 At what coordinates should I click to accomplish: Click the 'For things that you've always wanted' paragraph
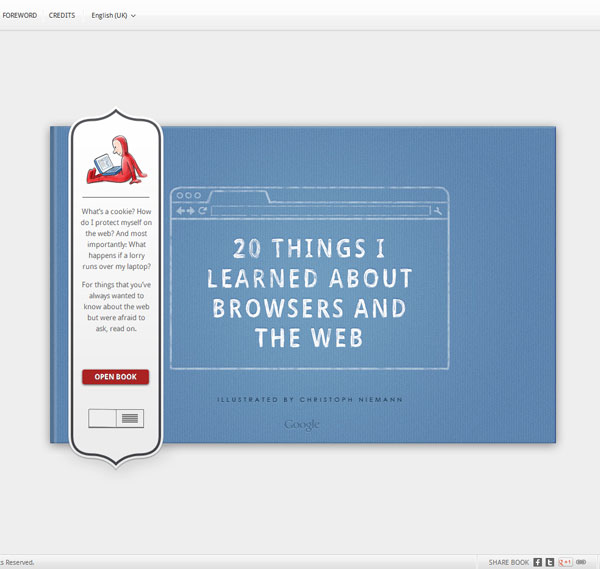(x=116, y=307)
